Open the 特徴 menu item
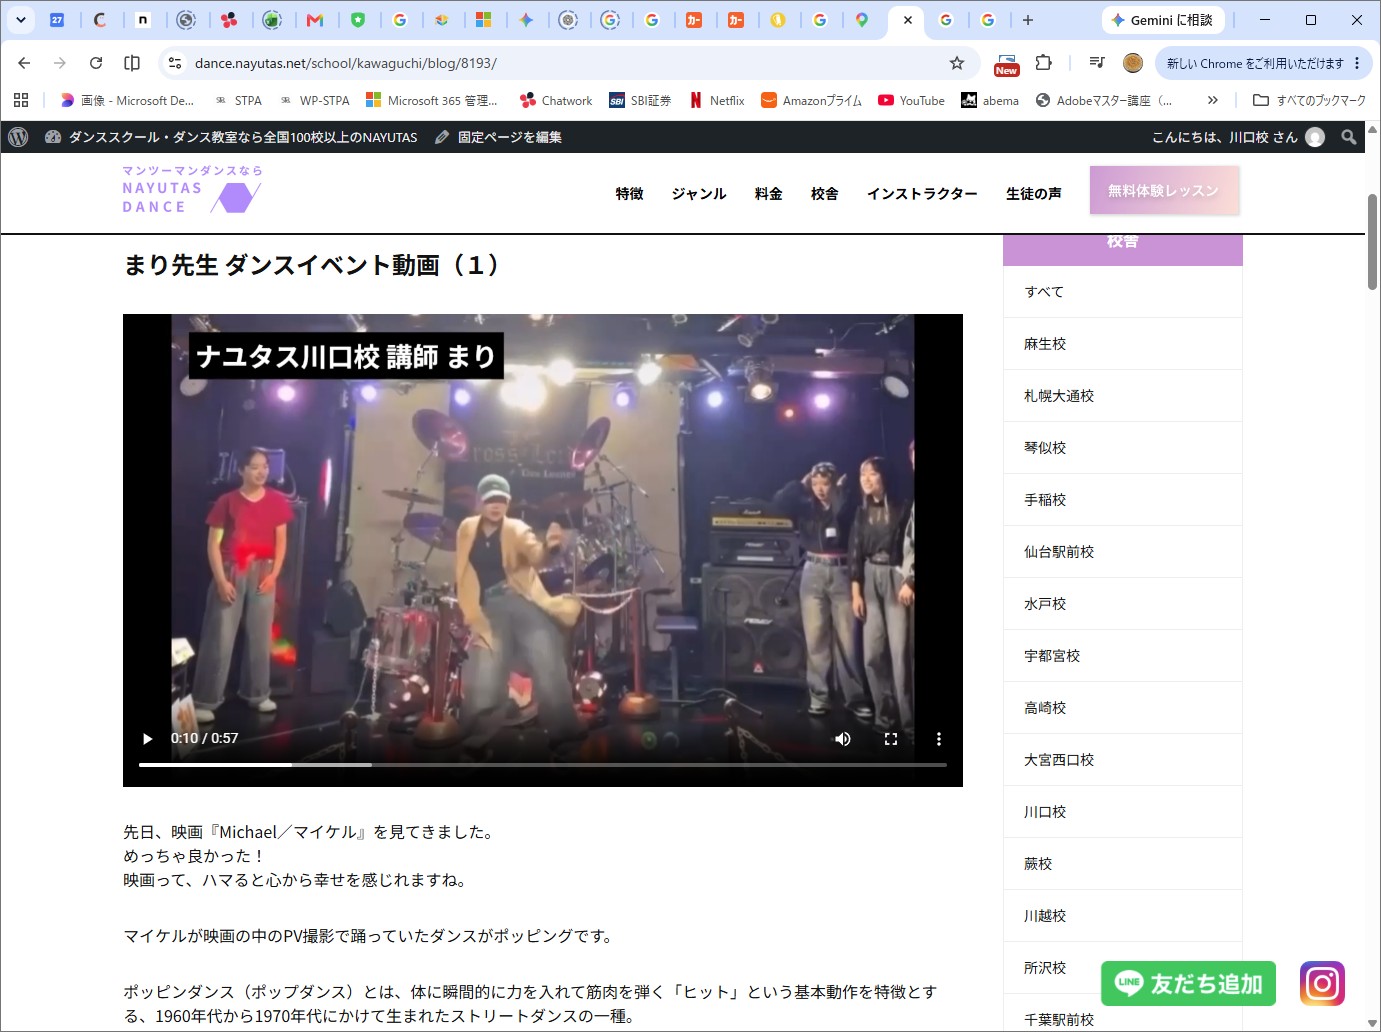This screenshot has width=1381, height=1032. point(629,194)
